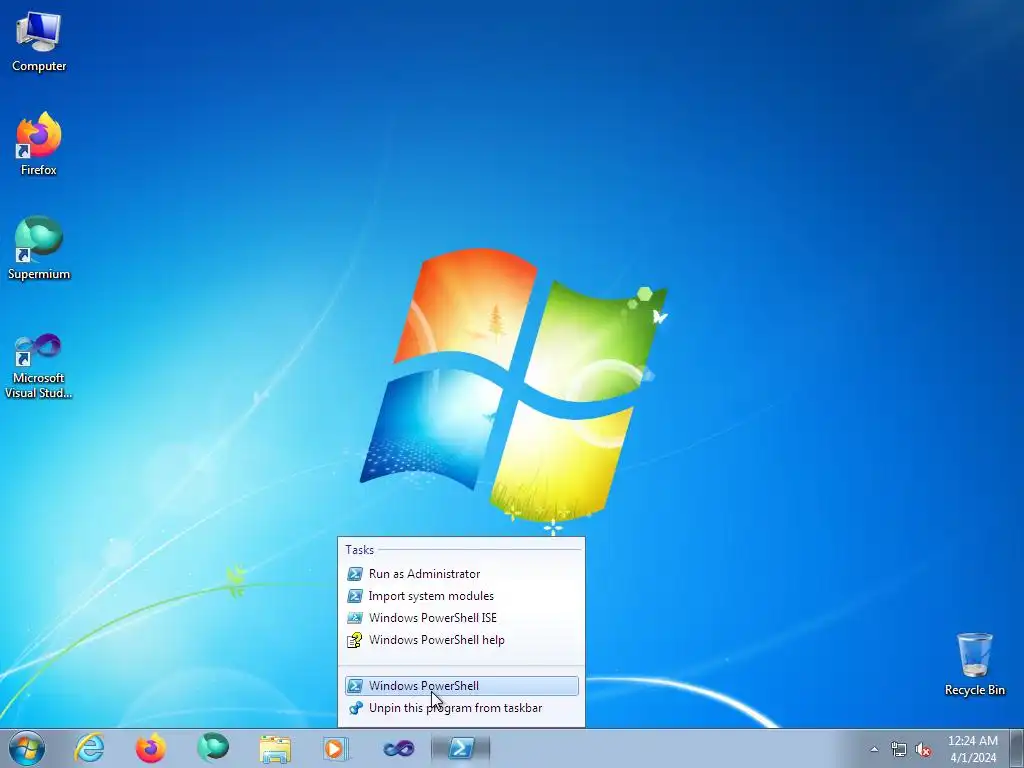Select the Recycle Bin icon
Viewport: 1024px width, 768px height.
point(974,664)
